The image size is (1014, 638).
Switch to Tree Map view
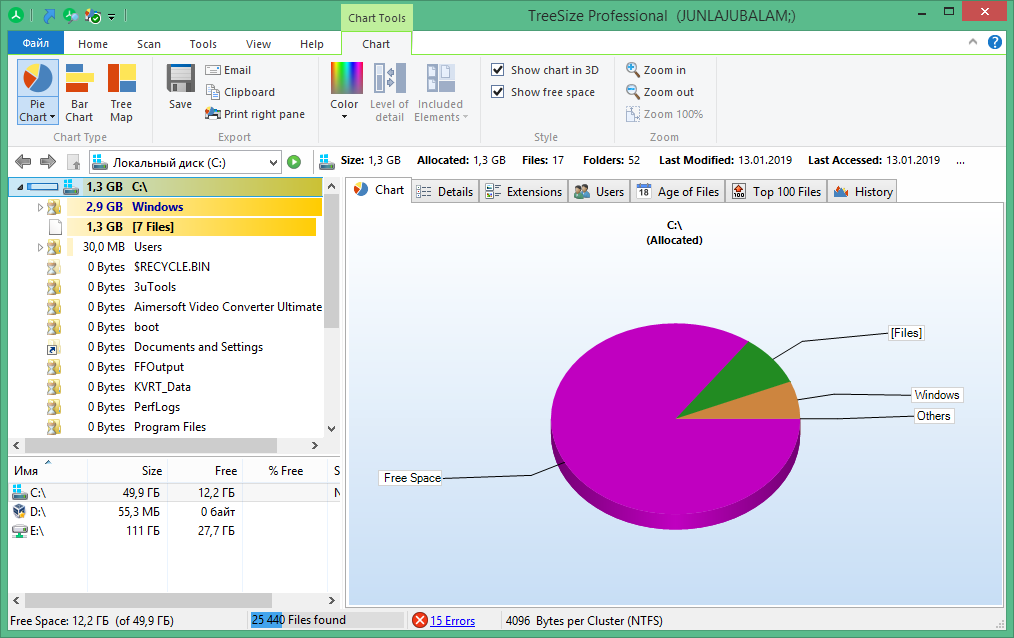tap(121, 93)
